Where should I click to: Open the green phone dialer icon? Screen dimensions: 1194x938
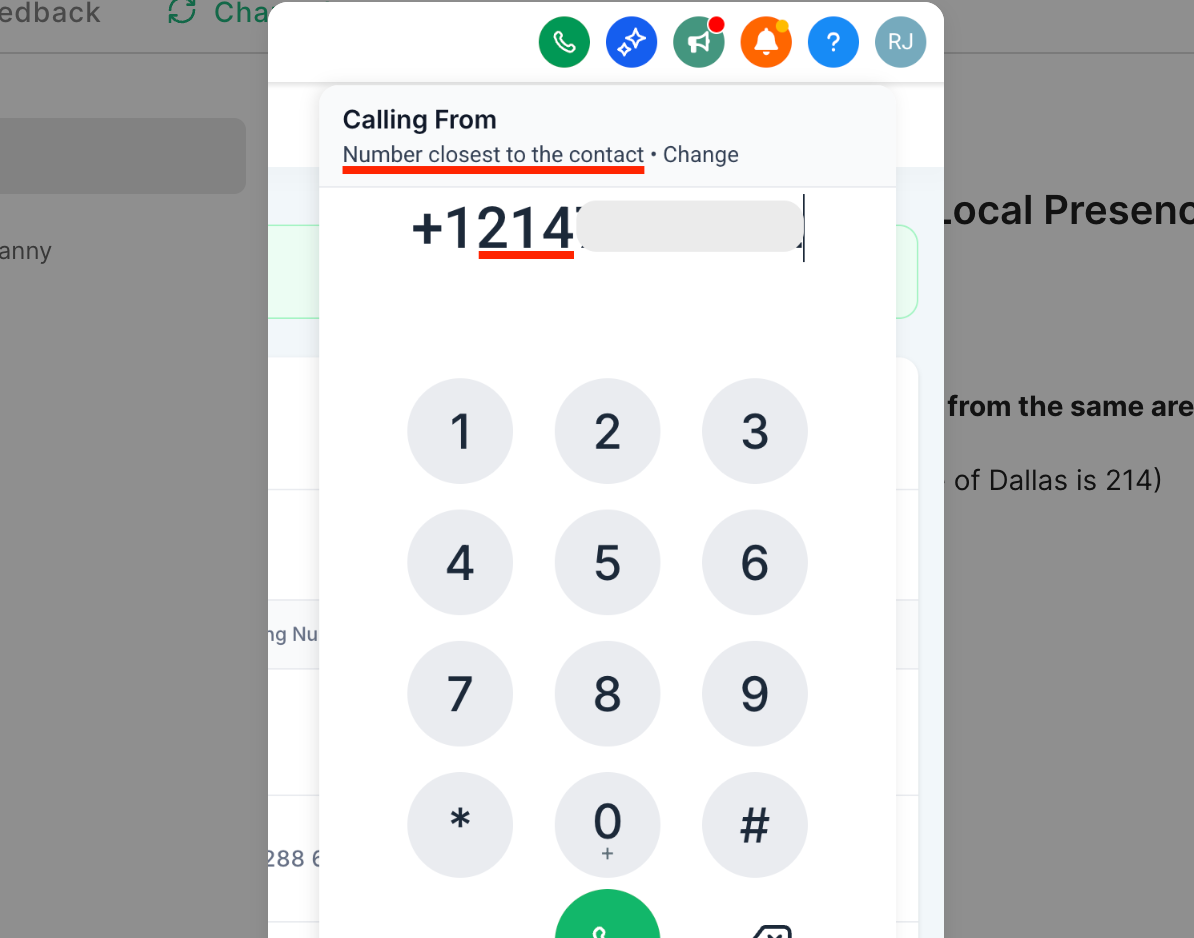[564, 42]
